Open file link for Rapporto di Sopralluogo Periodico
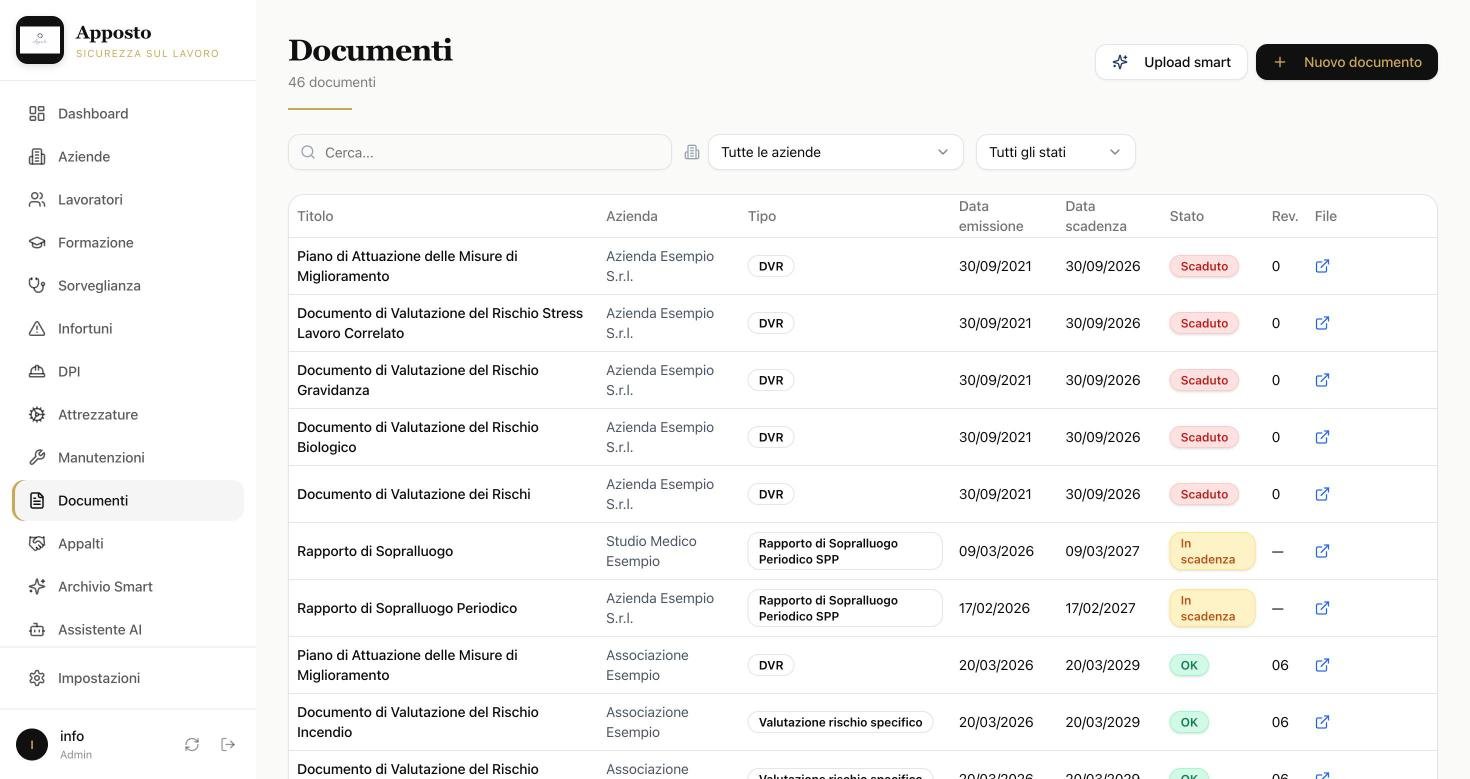The height and width of the screenshot is (779, 1470). [x=1322, y=608]
